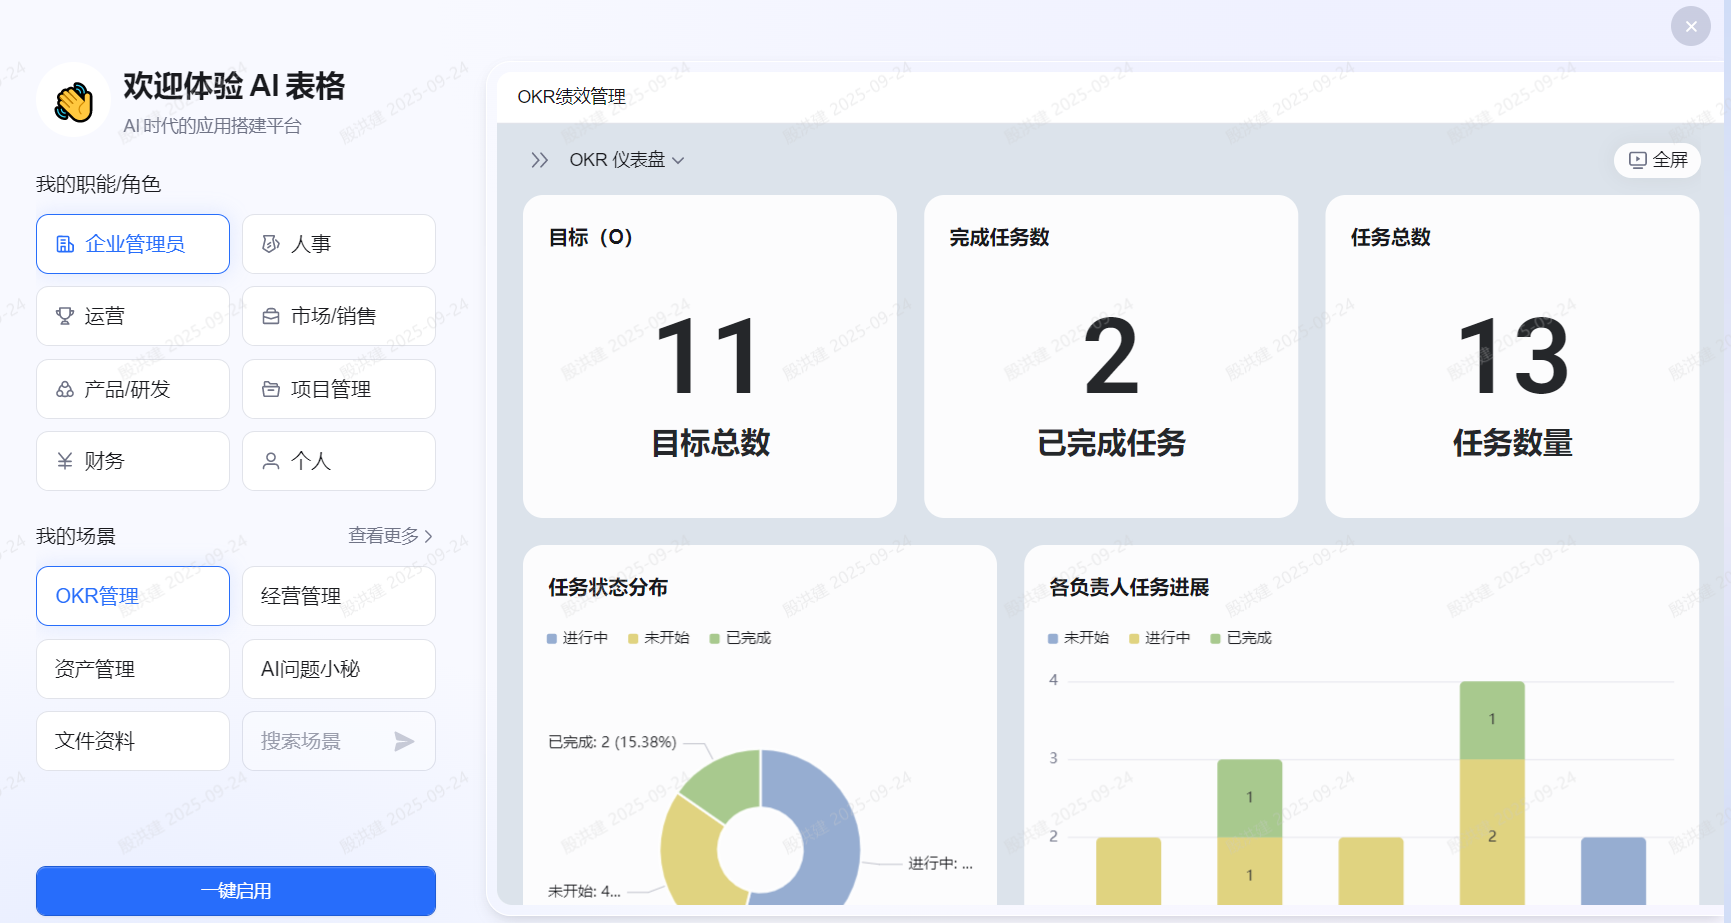Click the trophy icon beside 运营
The image size is (1731, 923).
click(64, 316)
